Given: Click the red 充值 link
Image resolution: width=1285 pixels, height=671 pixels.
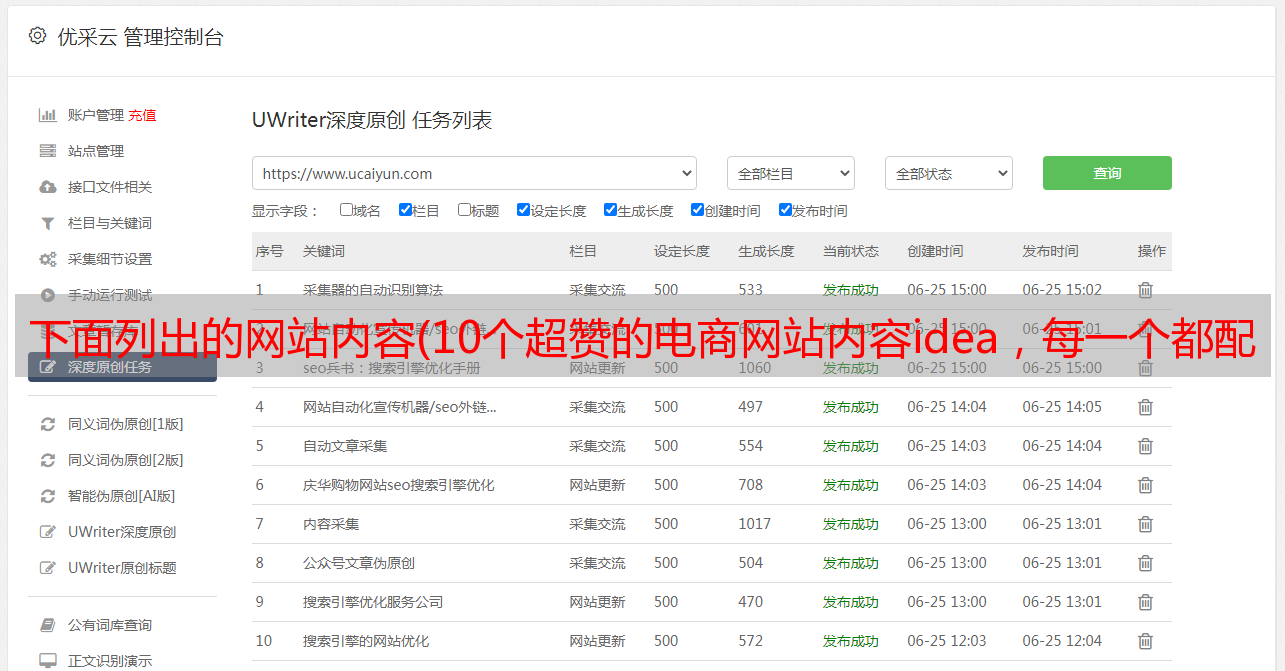Looking at the screenshot, I should (x=142, y=115).
